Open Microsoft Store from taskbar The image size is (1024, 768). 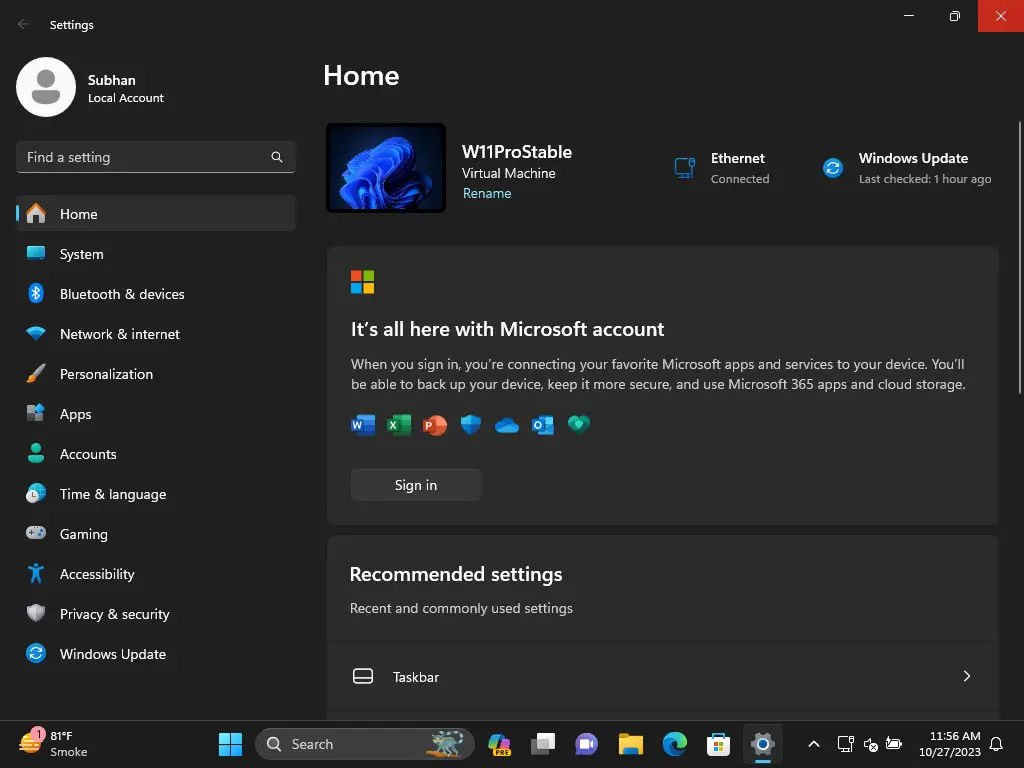[718, 744]
